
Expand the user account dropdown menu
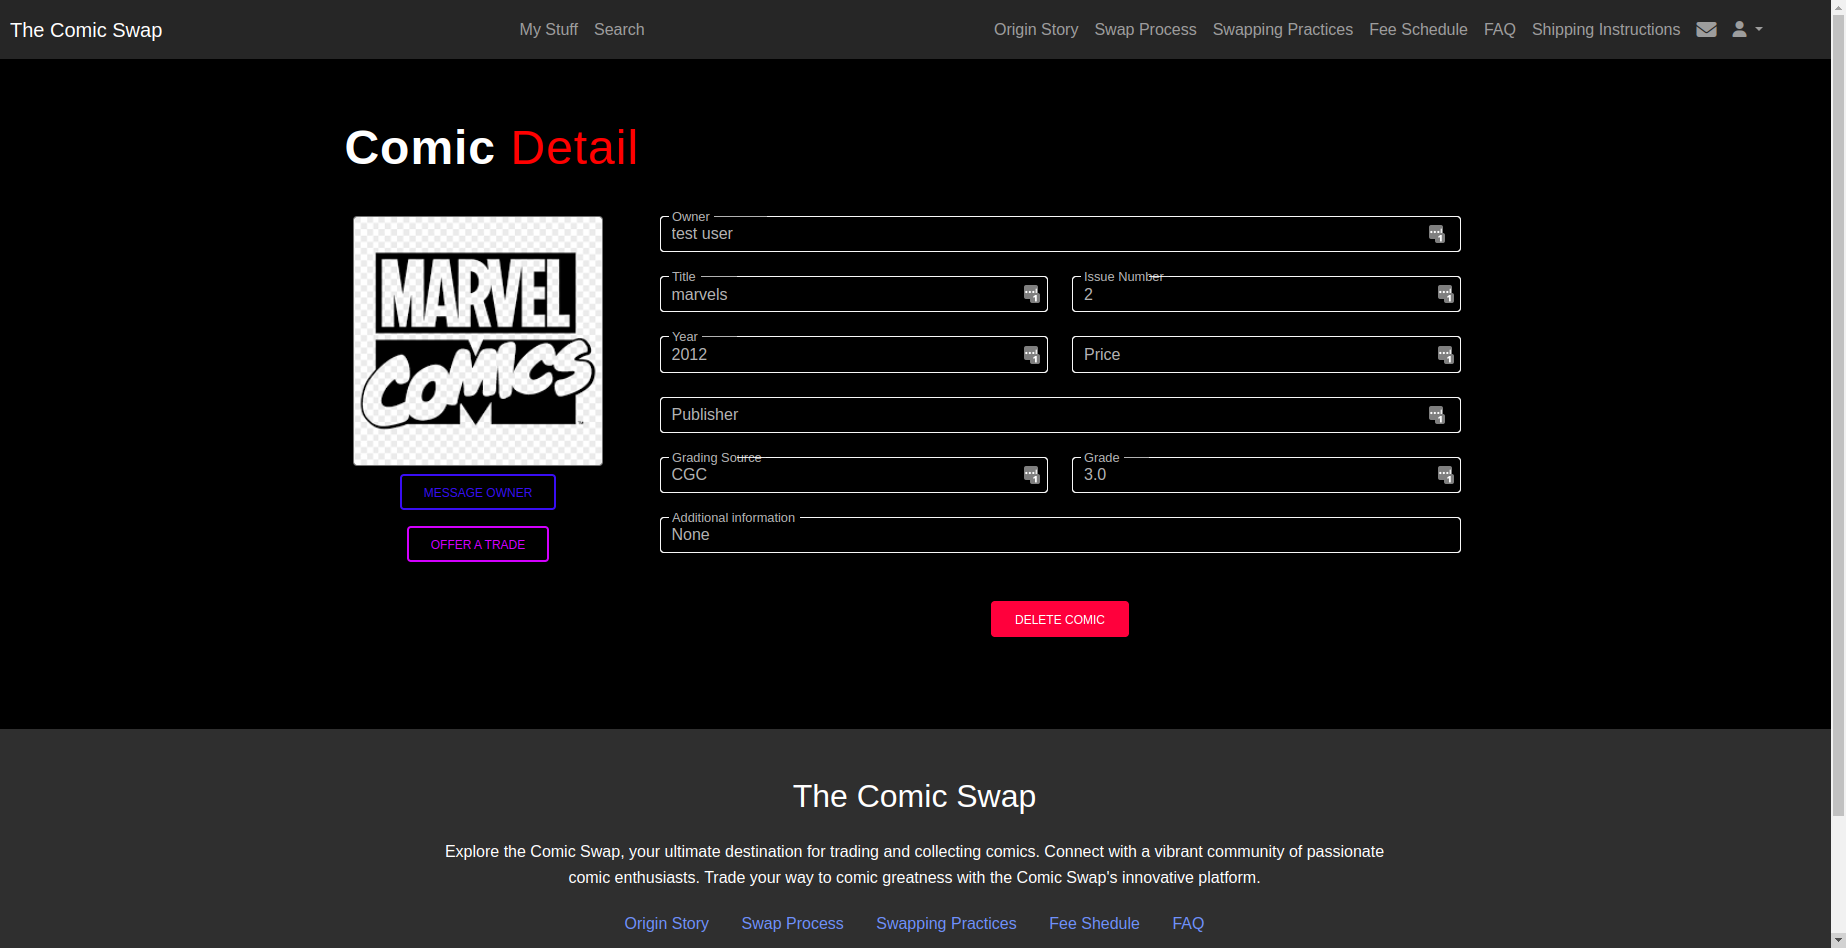(x=1746, y=30)
